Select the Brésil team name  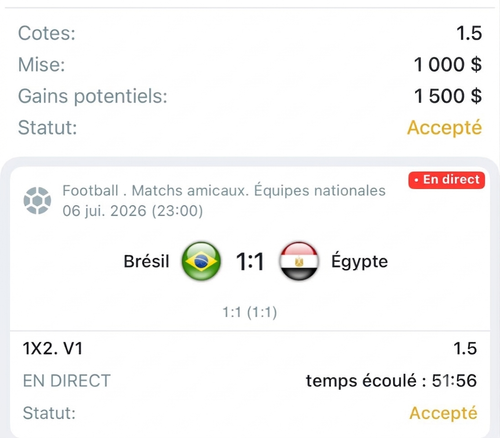[x=146, y=261]
